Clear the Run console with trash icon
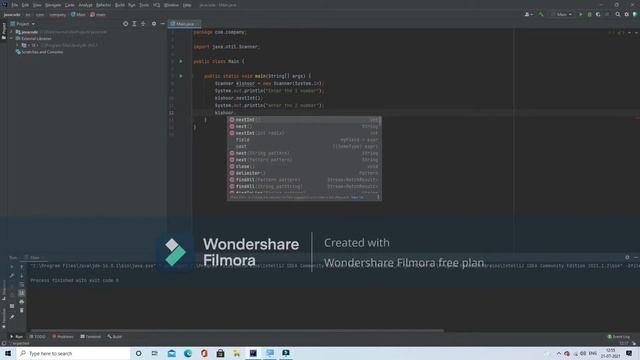Viewport: 640px width, 360px height. pos(22,310)
